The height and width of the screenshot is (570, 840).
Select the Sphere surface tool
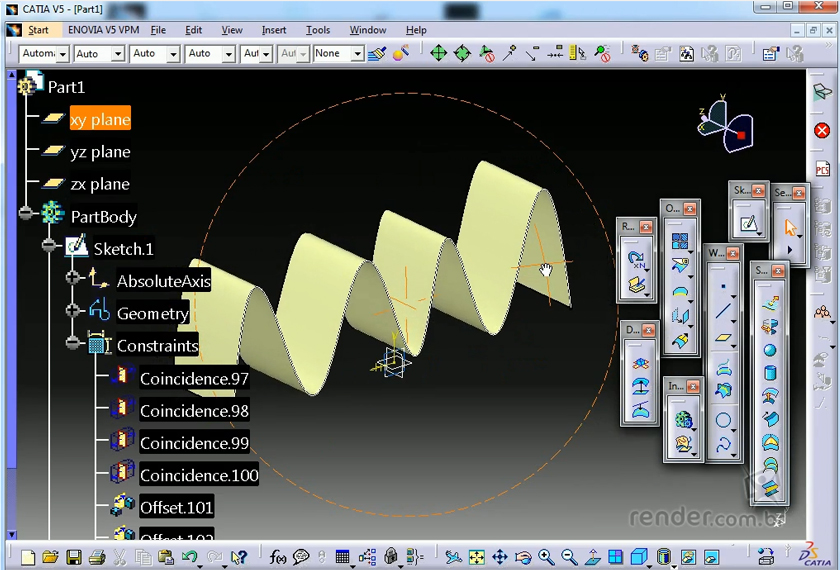point(770,350)
